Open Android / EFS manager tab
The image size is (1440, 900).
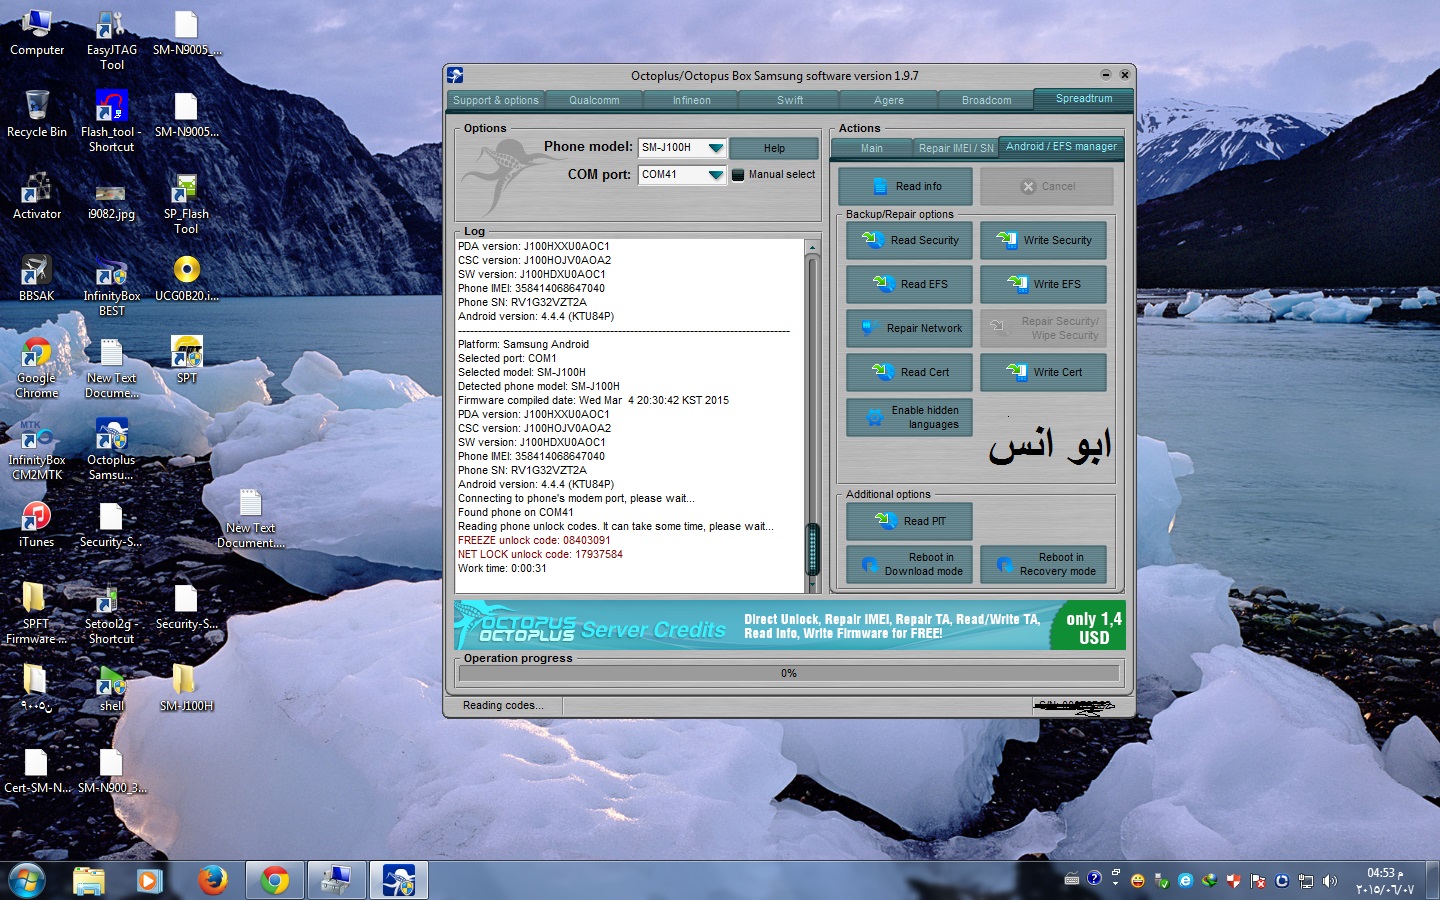(1061, 147)
